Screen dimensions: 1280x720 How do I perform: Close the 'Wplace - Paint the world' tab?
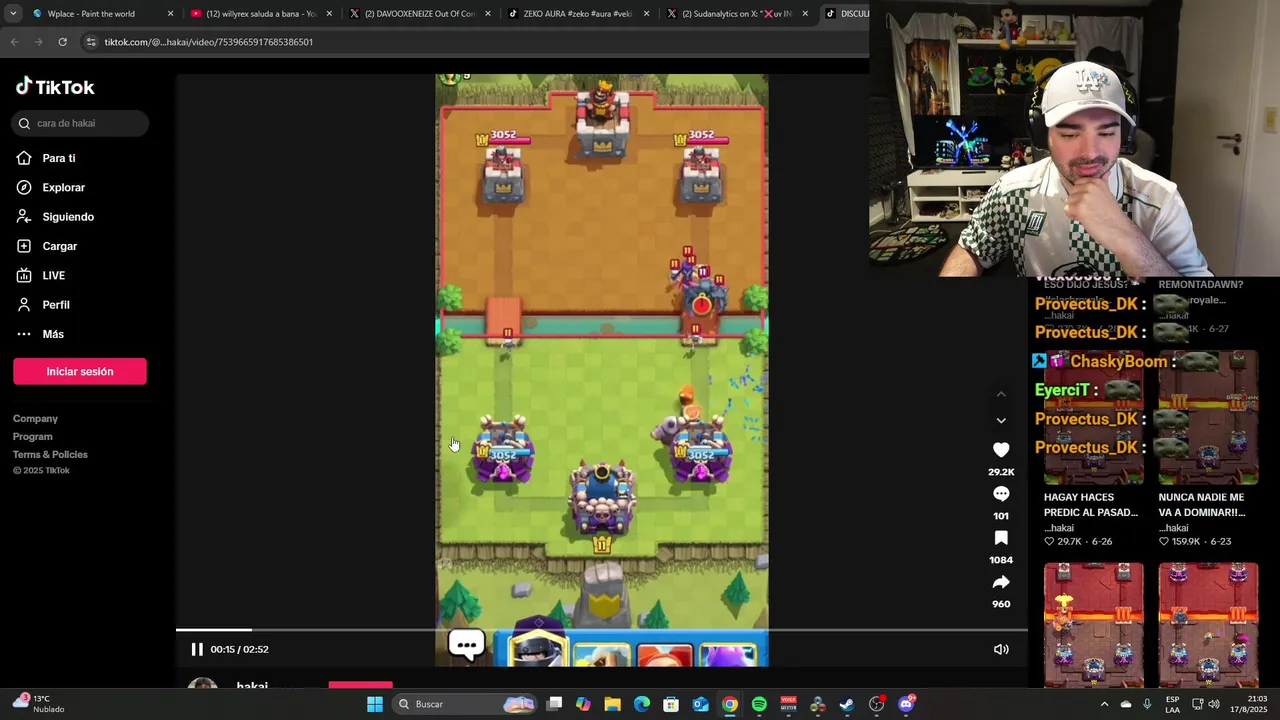click(x=170, y=14)
